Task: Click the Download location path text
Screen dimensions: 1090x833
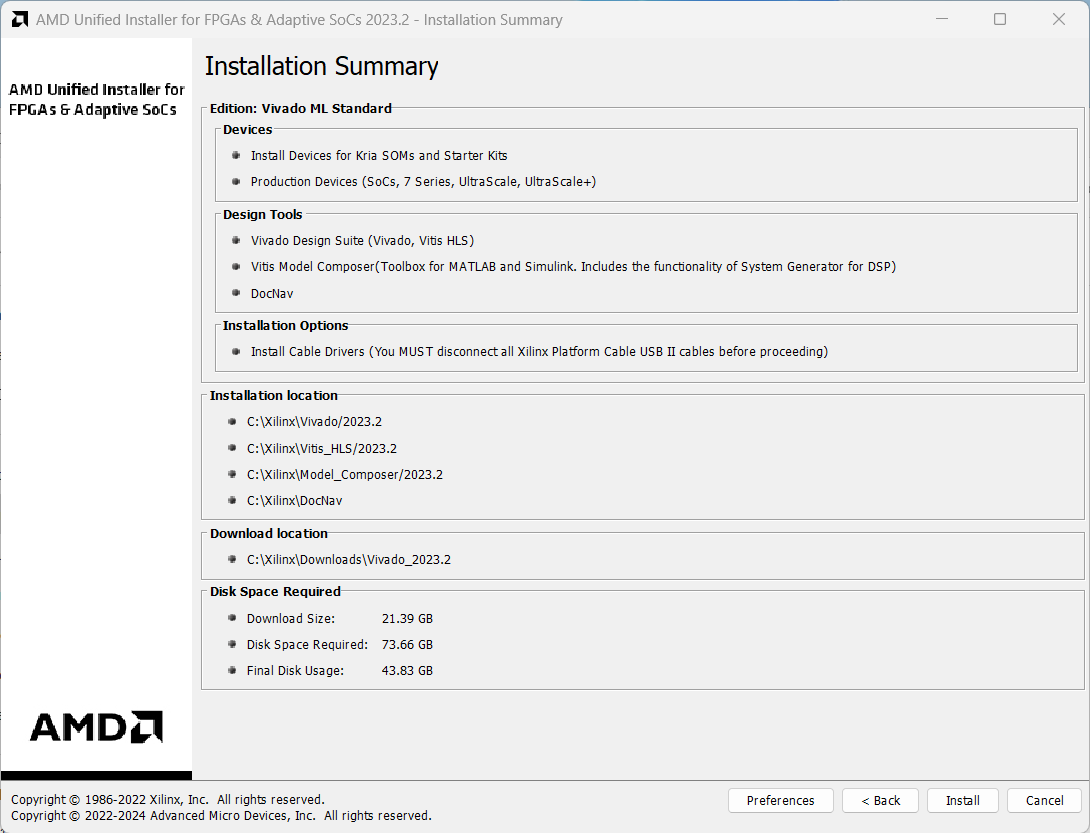Action: (x=348, y=559)
